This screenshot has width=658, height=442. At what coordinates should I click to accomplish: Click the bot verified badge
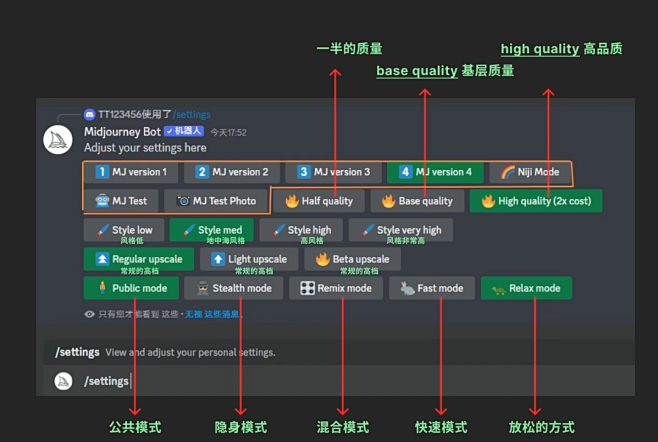(184, 131)
